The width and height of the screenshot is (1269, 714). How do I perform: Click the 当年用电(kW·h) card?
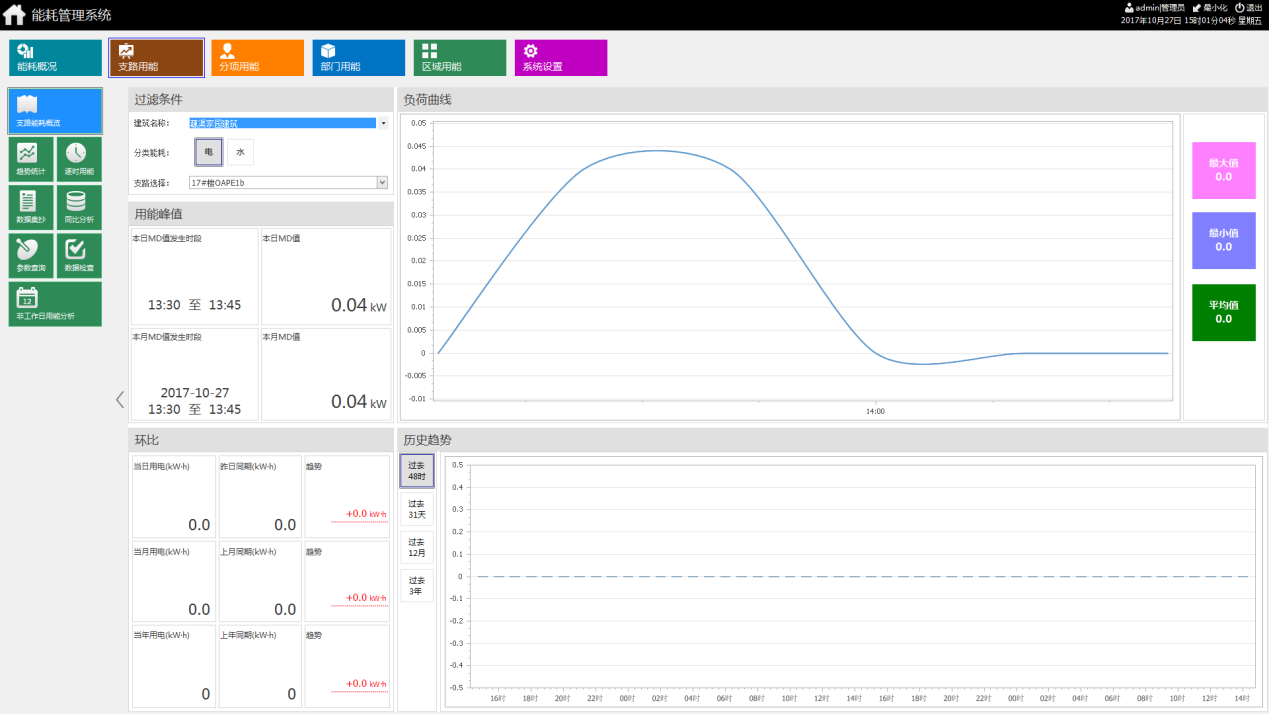click(x=173, y=666)
